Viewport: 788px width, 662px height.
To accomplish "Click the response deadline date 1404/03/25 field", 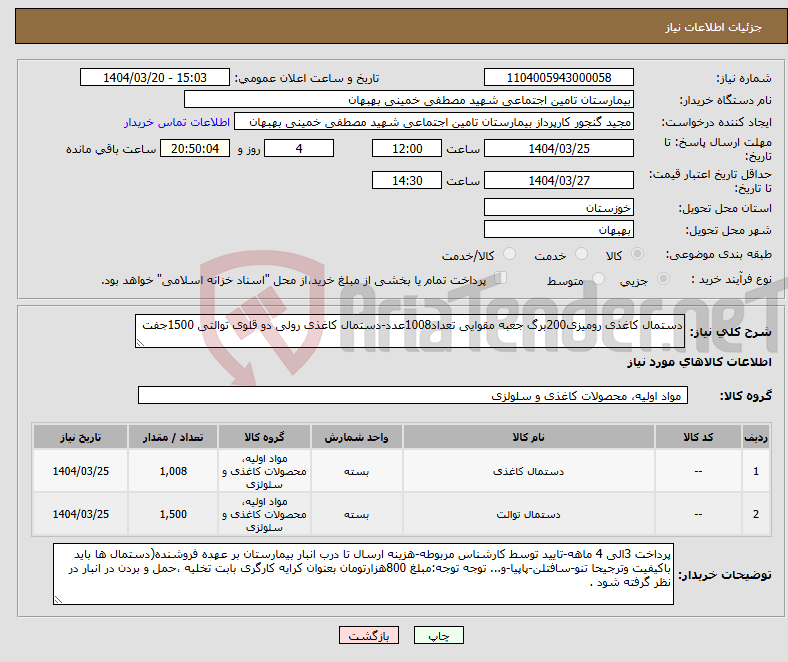I will 558,148.
